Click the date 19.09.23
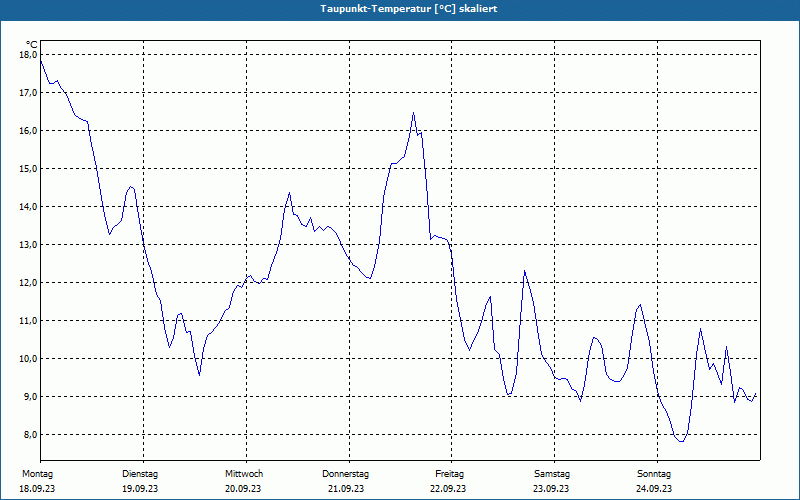The image size is (800, 500). tap(140, 489)
